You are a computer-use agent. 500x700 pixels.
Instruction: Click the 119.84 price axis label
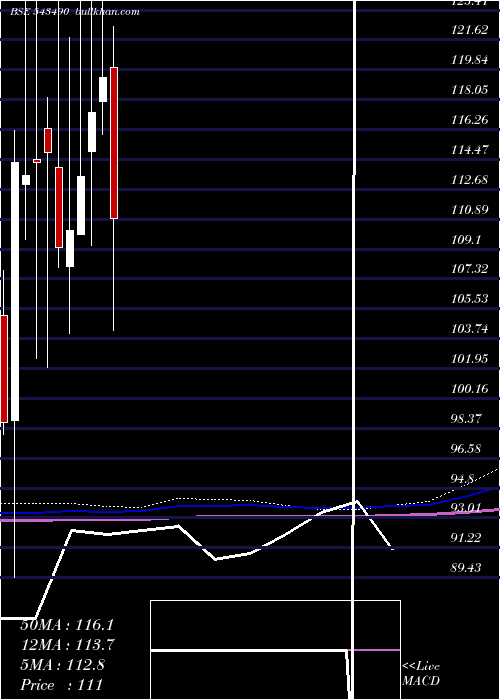point(469,60)
